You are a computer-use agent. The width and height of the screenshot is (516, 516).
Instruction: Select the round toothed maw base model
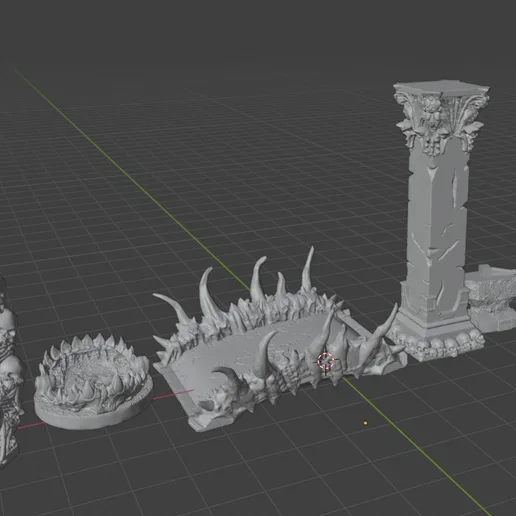click(93, 382)
